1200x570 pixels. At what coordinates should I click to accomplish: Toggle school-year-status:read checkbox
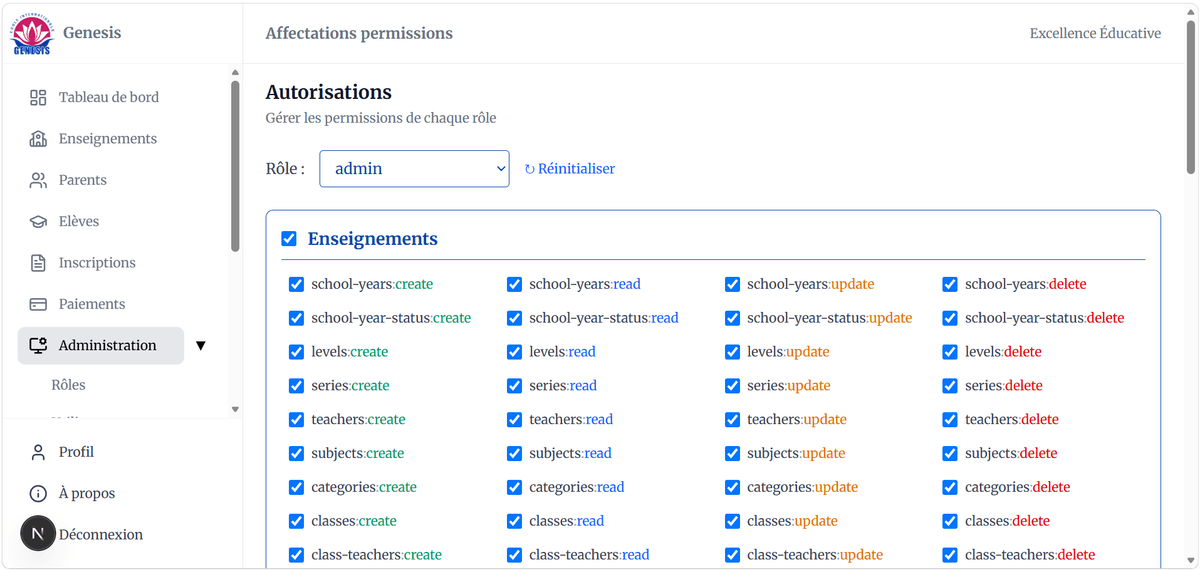click(x=514, y=318)
